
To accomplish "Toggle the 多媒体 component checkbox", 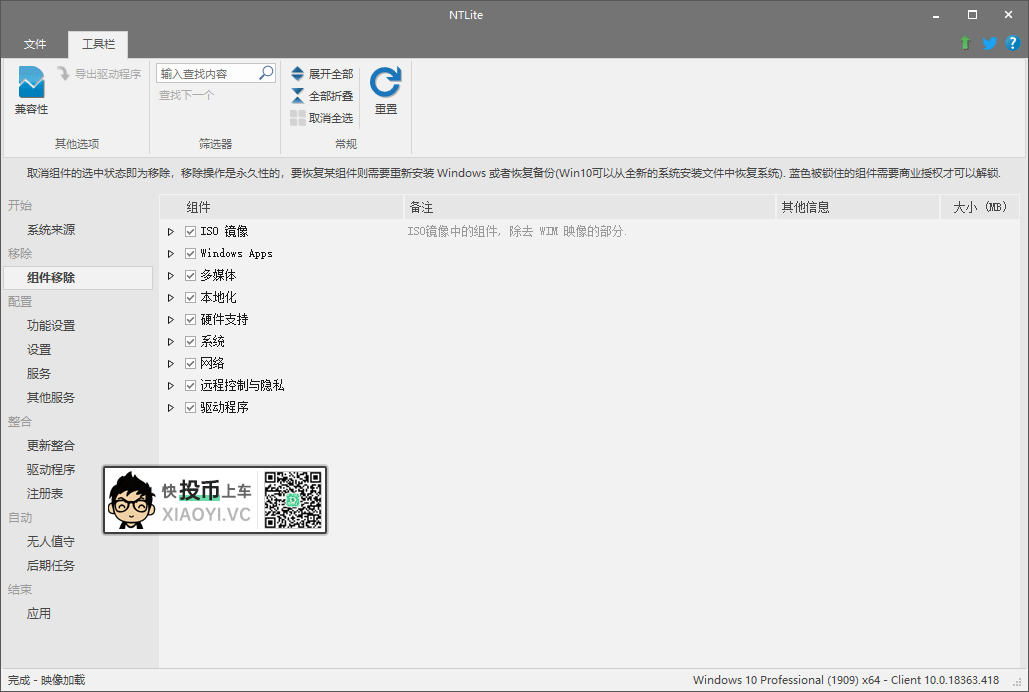I will click(190, 276).
